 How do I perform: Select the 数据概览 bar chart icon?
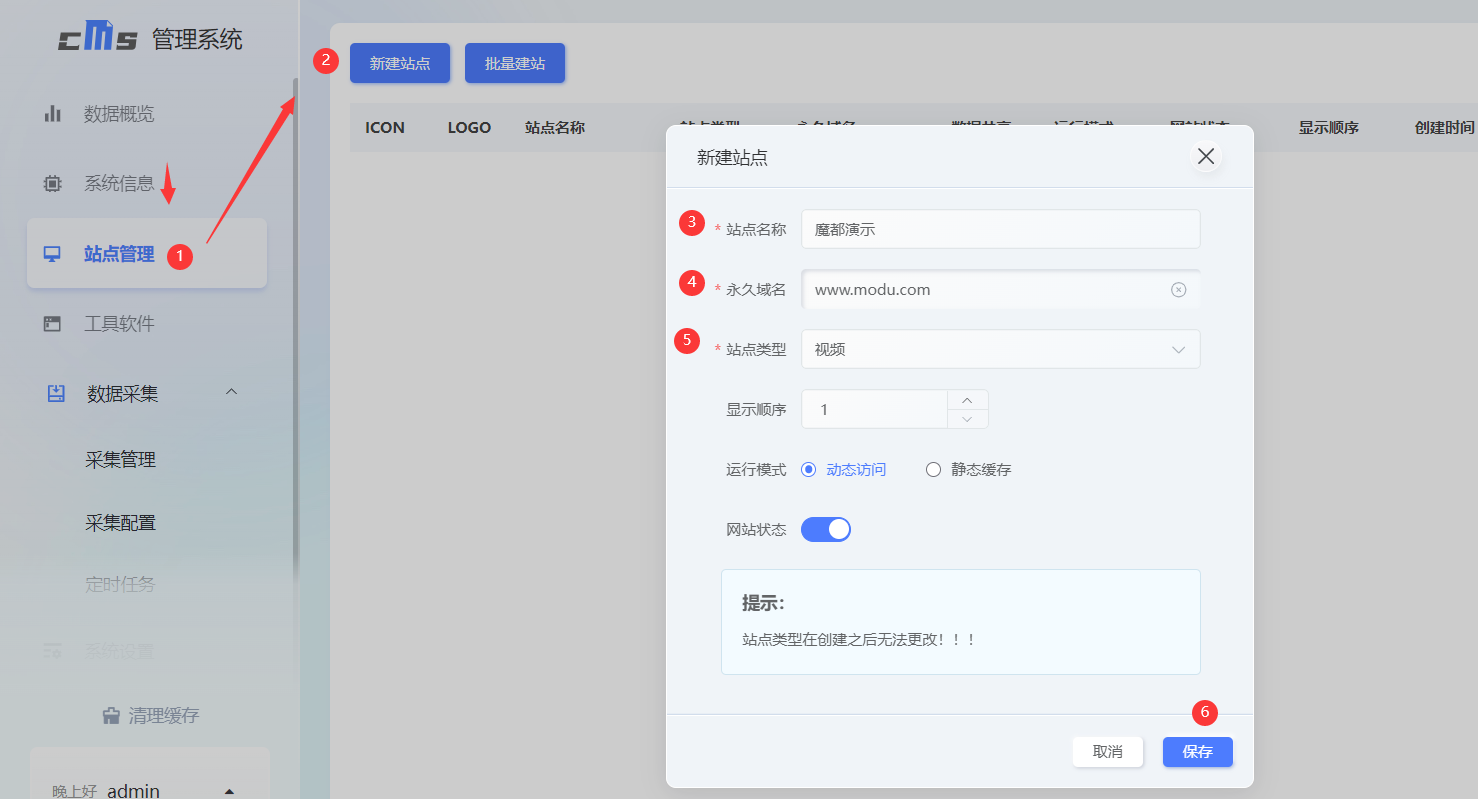[52, 113]
